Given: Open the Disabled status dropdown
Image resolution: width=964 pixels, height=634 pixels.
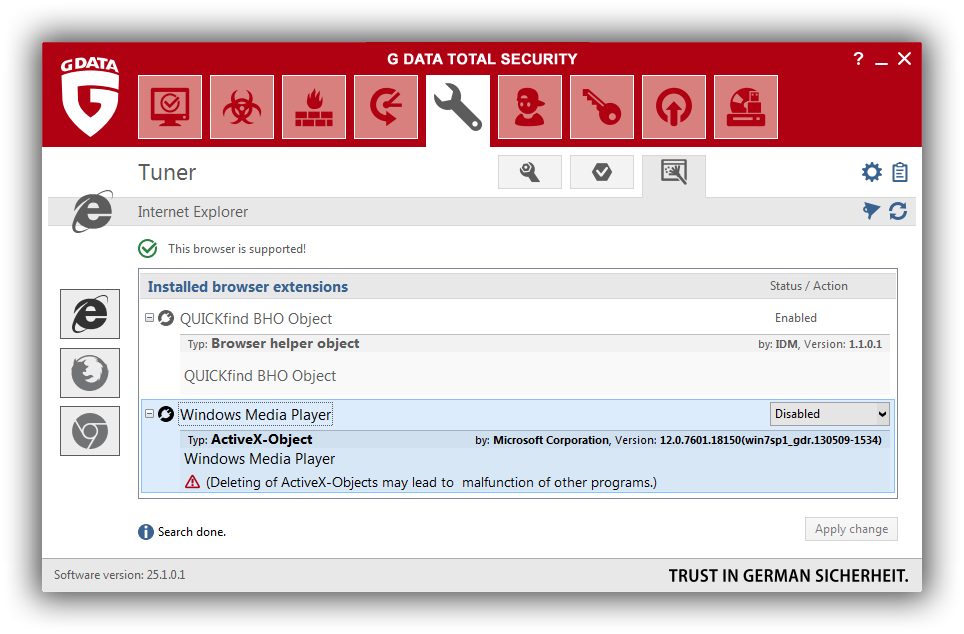Looking at the screenshot, I should [x=829, y=414].
